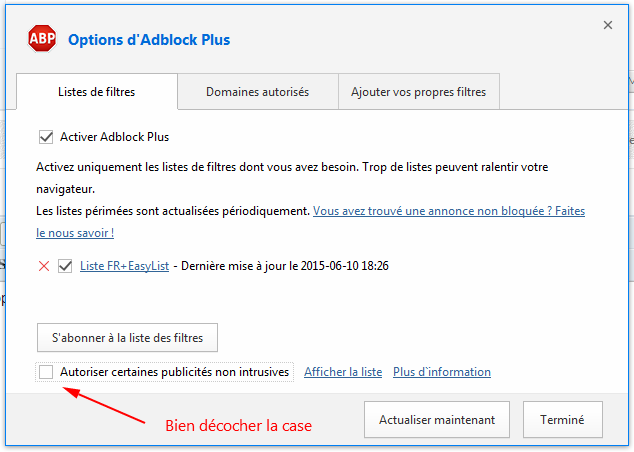Check Autoriser certaines publicités non intrusives
634x452 pixels.
(46, 372)
